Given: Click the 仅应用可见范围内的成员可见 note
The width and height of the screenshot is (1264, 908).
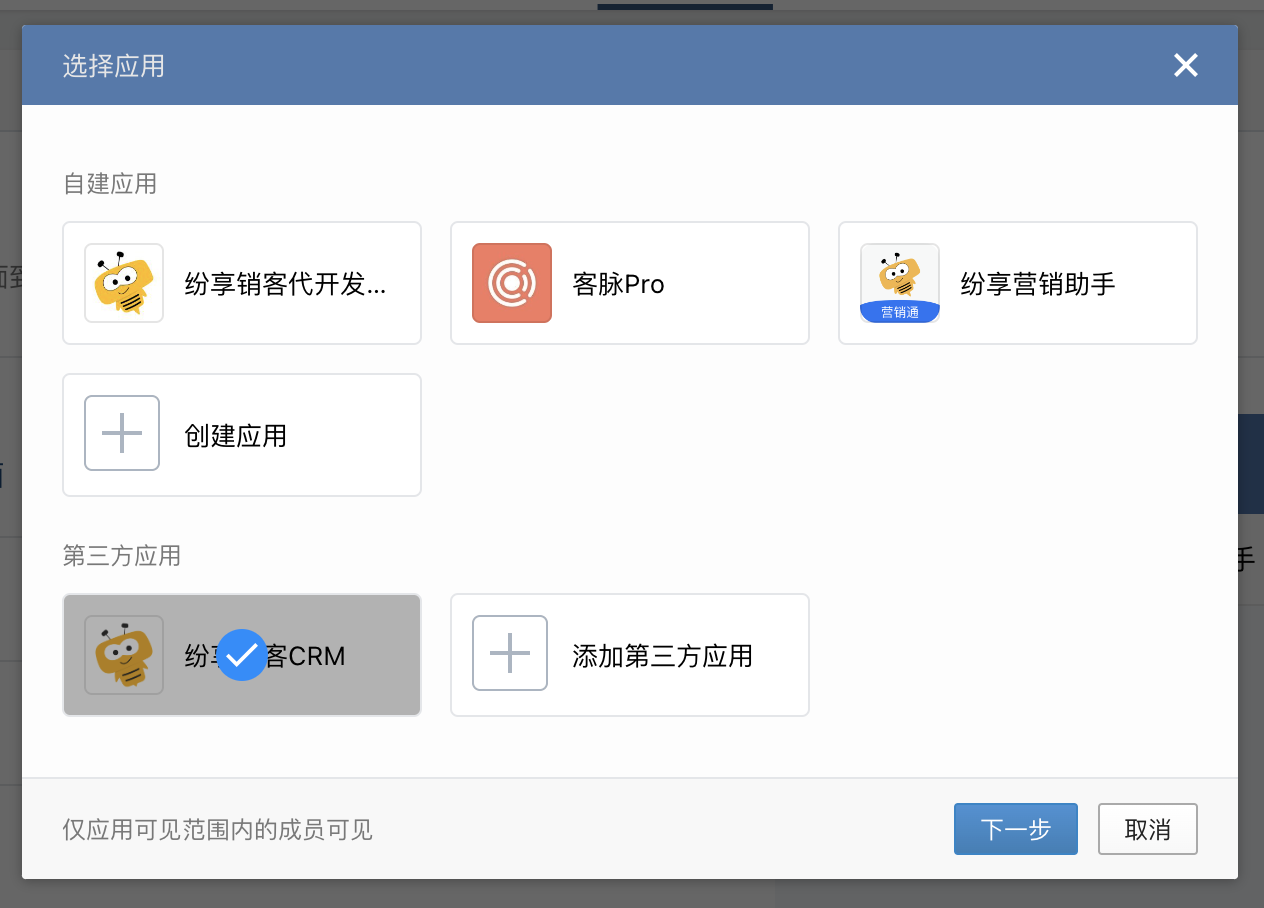Looking at the screenshot, I should pos(218,830).
